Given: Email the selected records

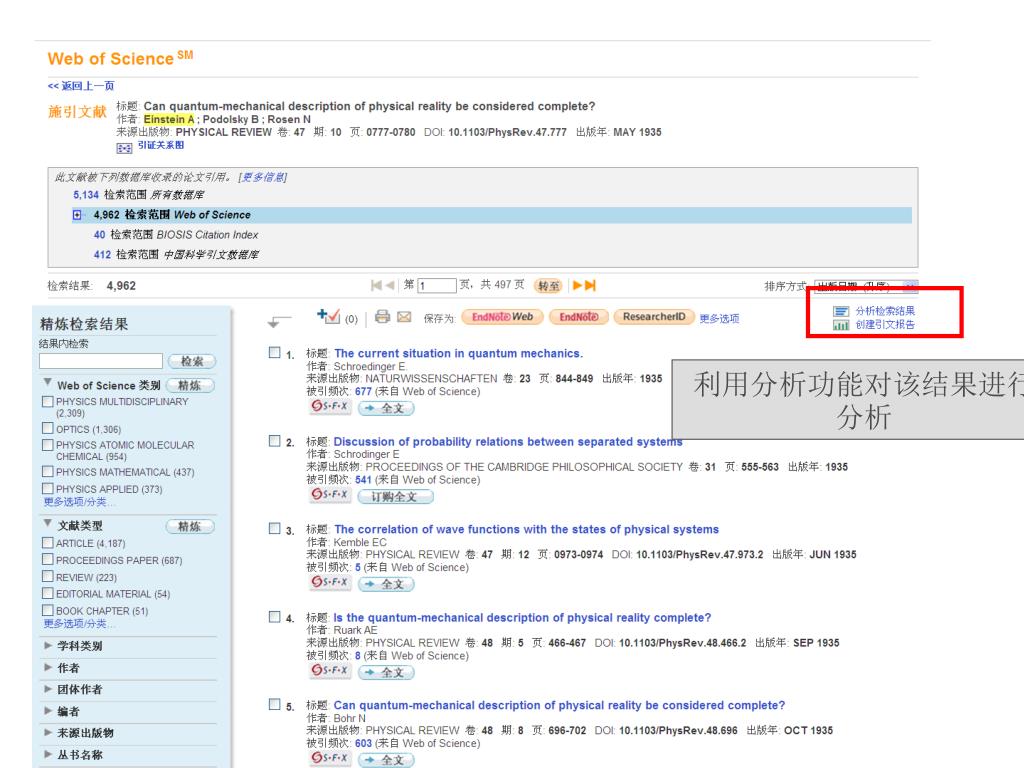Looking at the screenshot, I should point(404,317).
